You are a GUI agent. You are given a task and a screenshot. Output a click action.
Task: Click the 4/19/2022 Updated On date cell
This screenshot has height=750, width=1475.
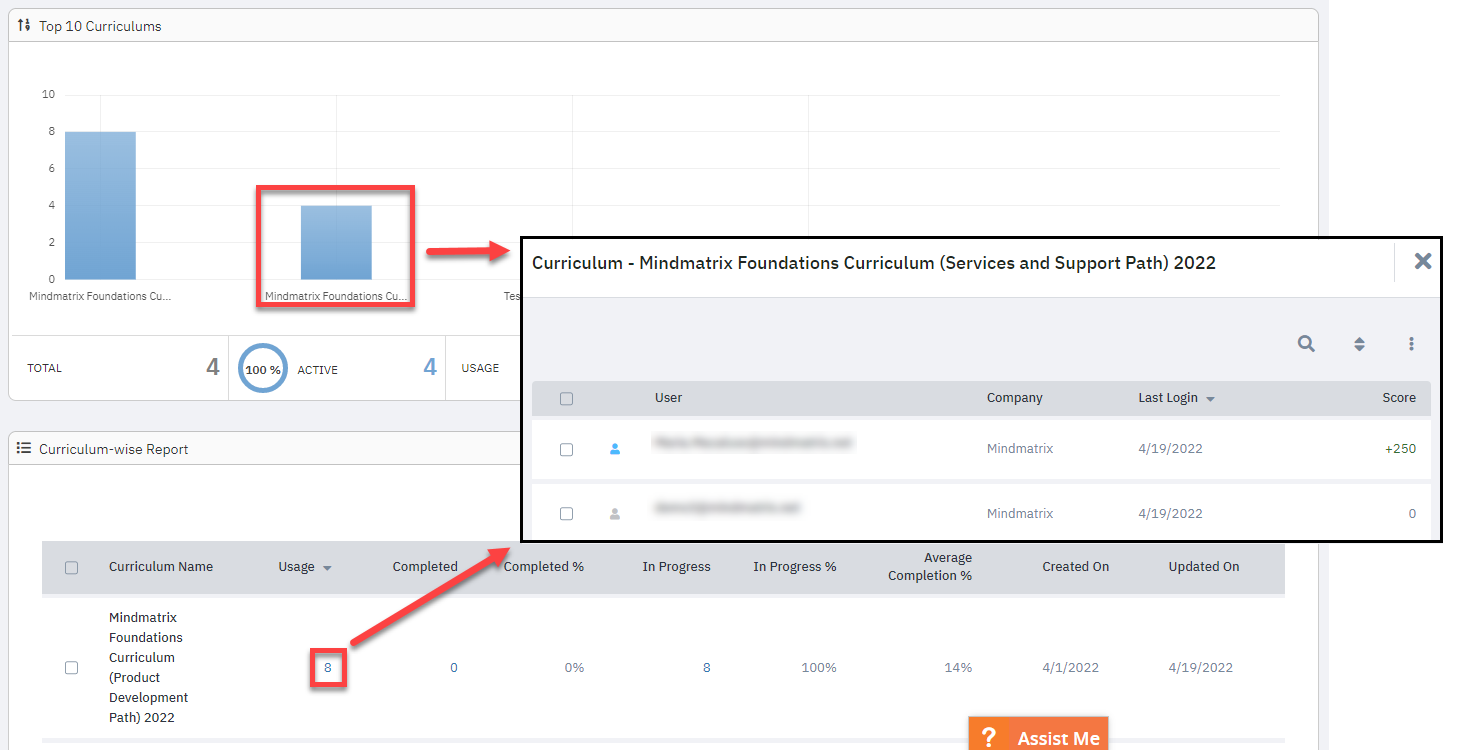coord(1201,668)
